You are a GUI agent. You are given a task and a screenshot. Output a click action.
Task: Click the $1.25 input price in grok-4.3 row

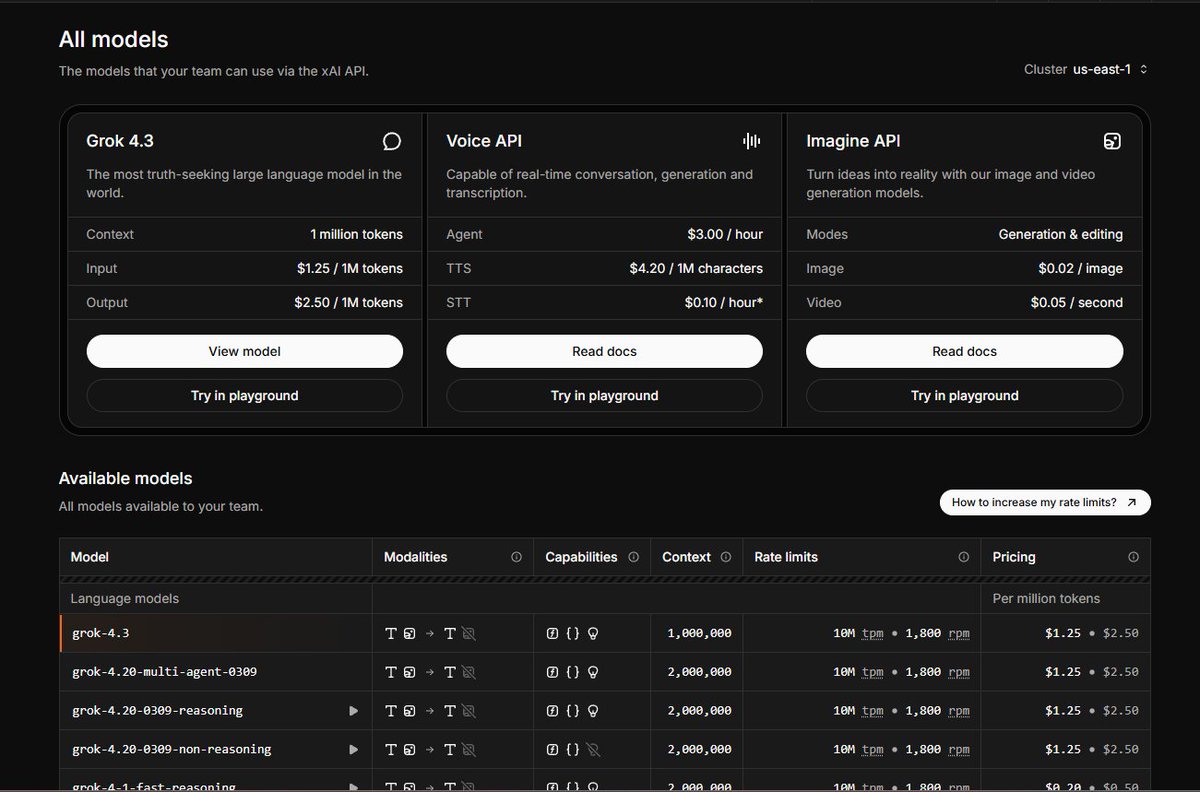pyautogui.click(x=1063, y=633)
